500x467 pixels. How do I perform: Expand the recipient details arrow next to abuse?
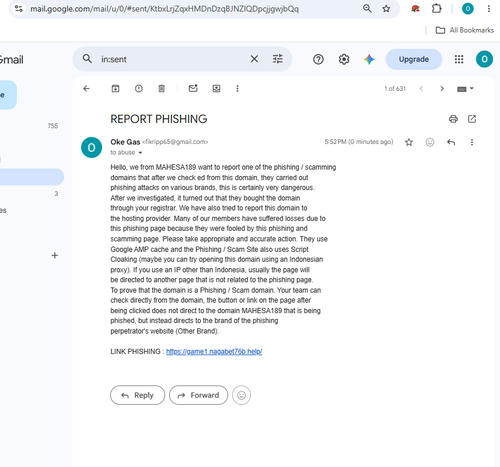coord(140,153)
